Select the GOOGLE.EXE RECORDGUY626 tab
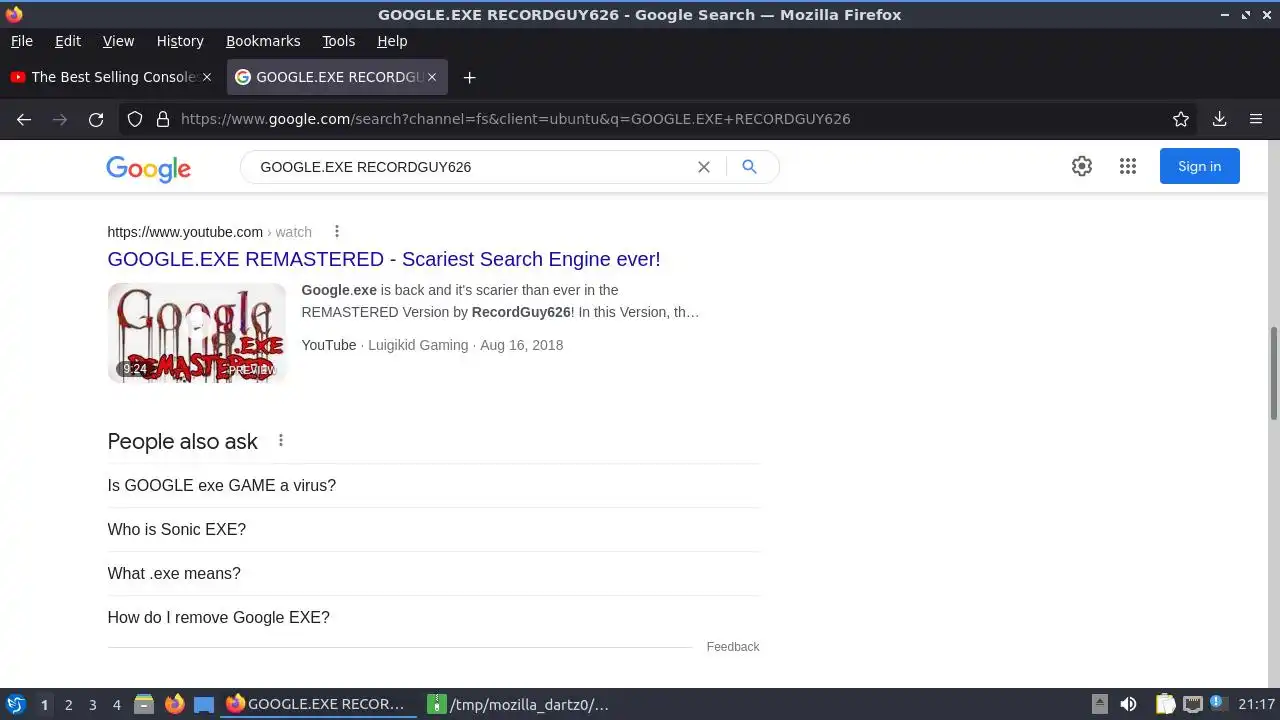 pos(337,77)
